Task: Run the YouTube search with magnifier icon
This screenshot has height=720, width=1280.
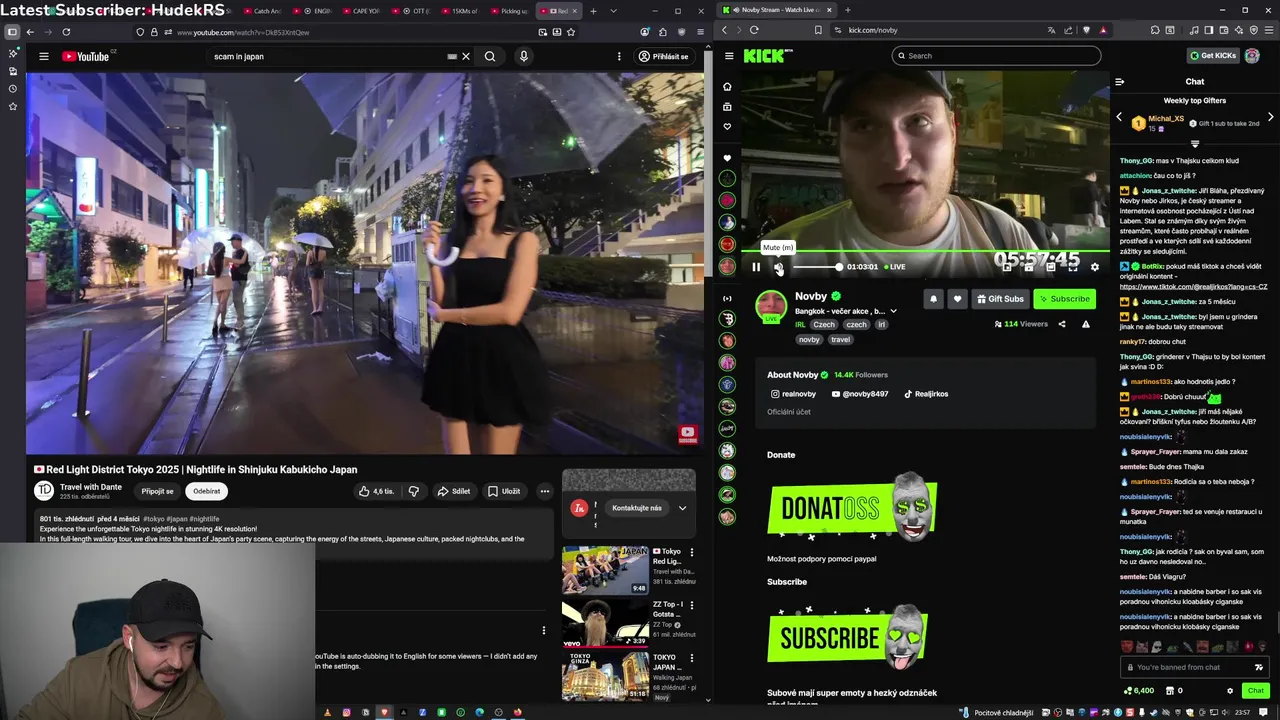Action: click(x=490, y=56)
